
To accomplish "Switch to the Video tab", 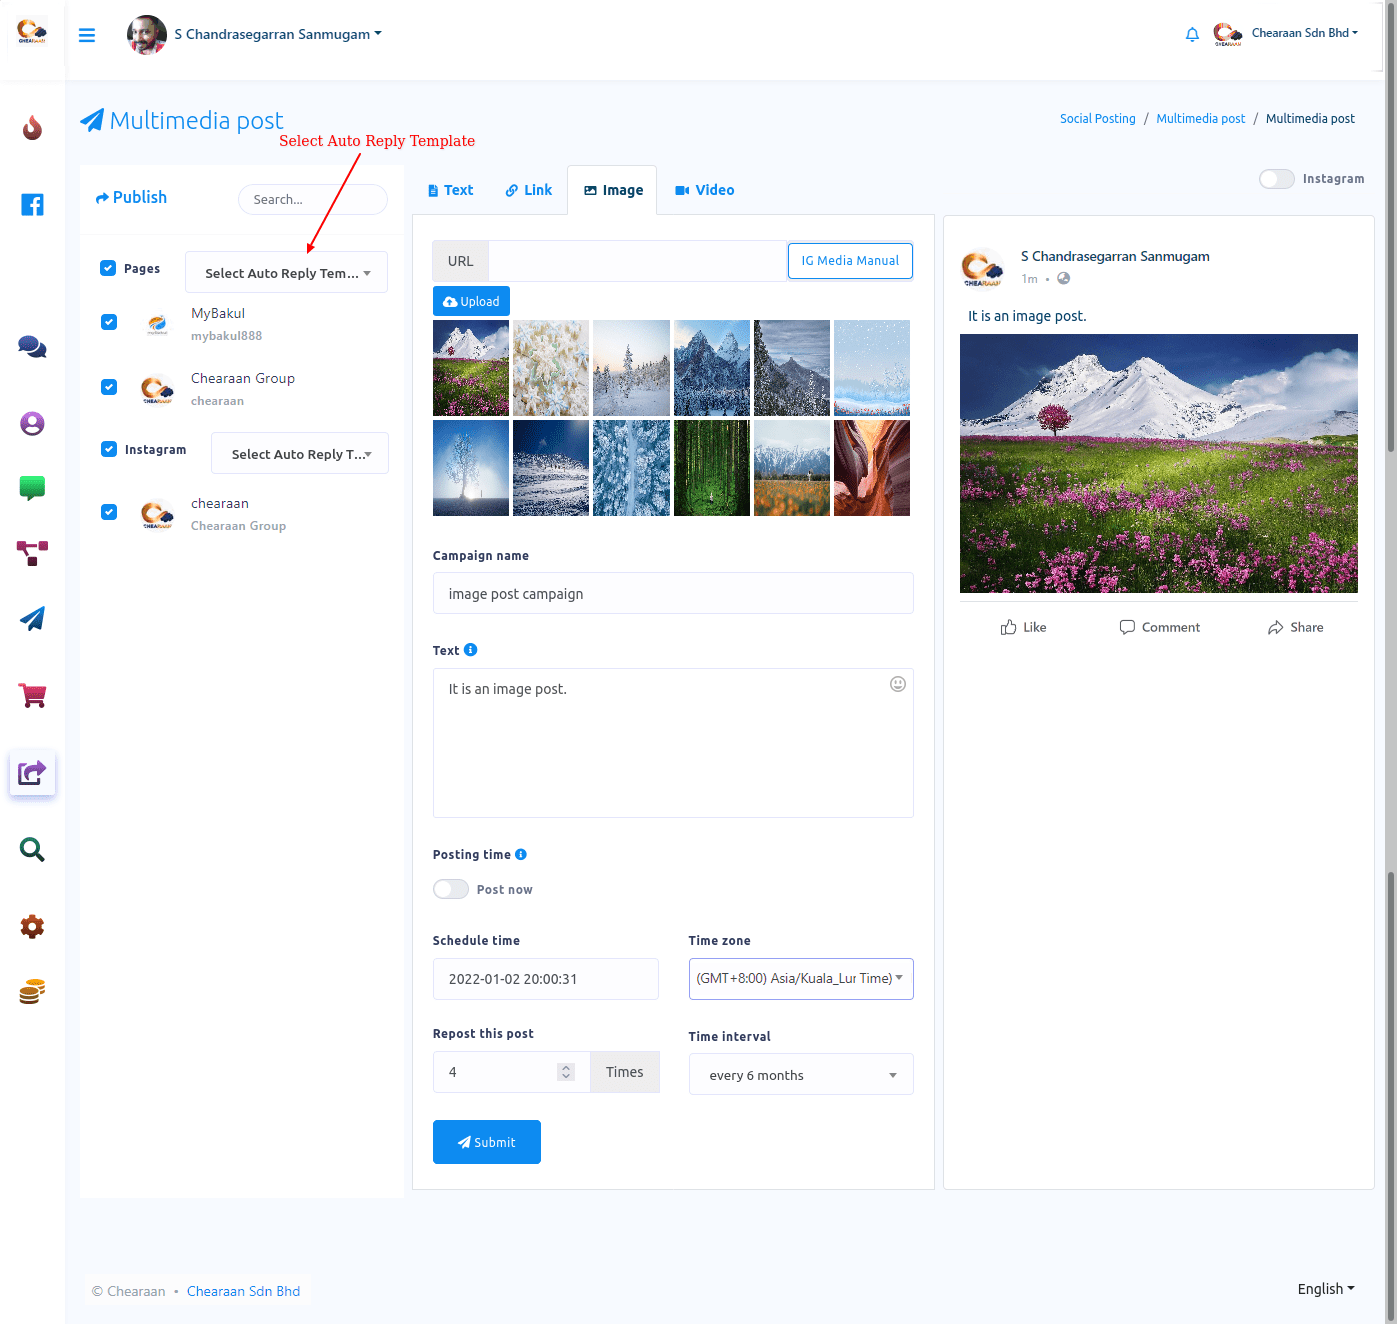I will tap(704, 190).
